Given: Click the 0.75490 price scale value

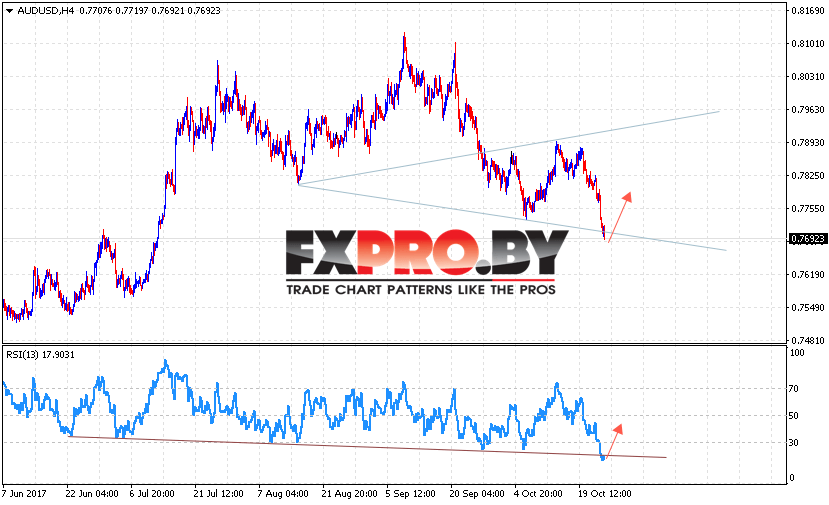Looking at the screenshot, I should click(808, 308).
